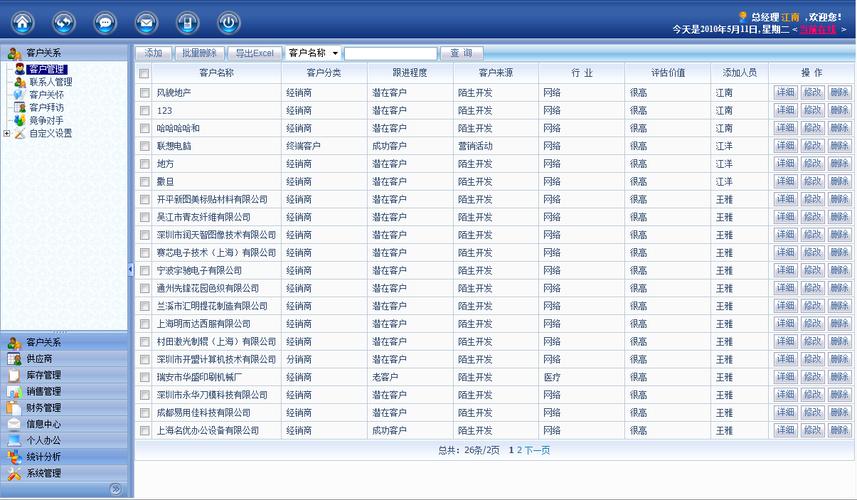857x500 pixels.
Task: Go to 下一页 pagination link
Action: click(x=537, y=451)
